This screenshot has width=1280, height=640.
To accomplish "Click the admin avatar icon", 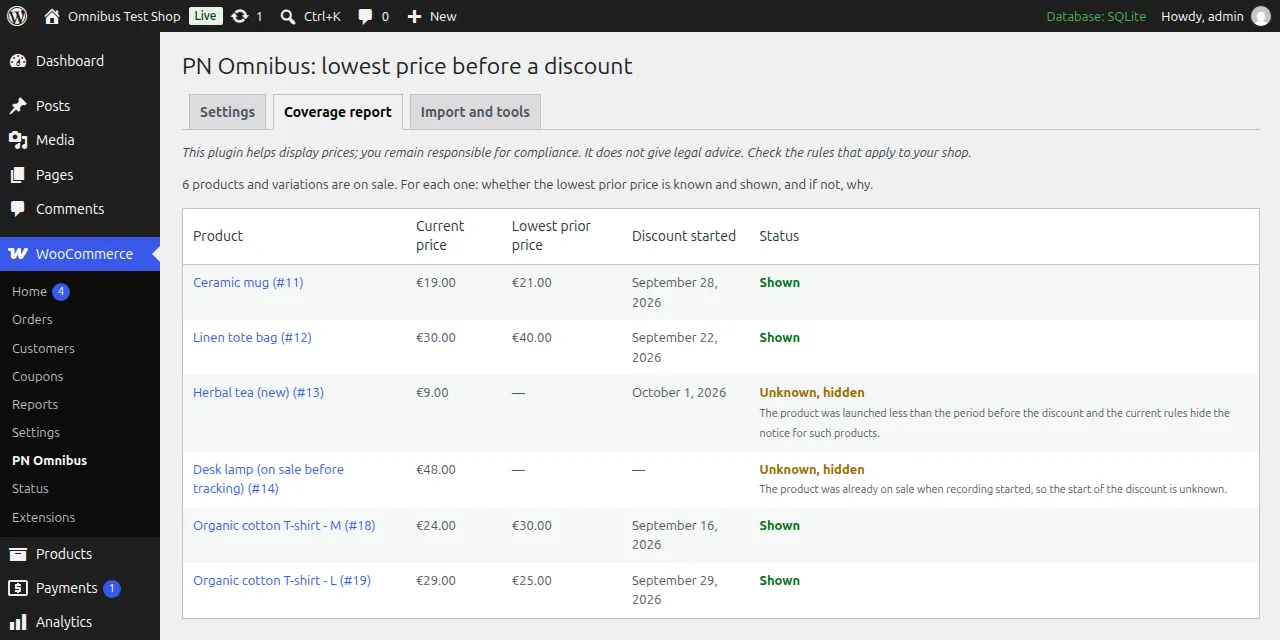I will pyautogui.click(x=1261, y=16).
